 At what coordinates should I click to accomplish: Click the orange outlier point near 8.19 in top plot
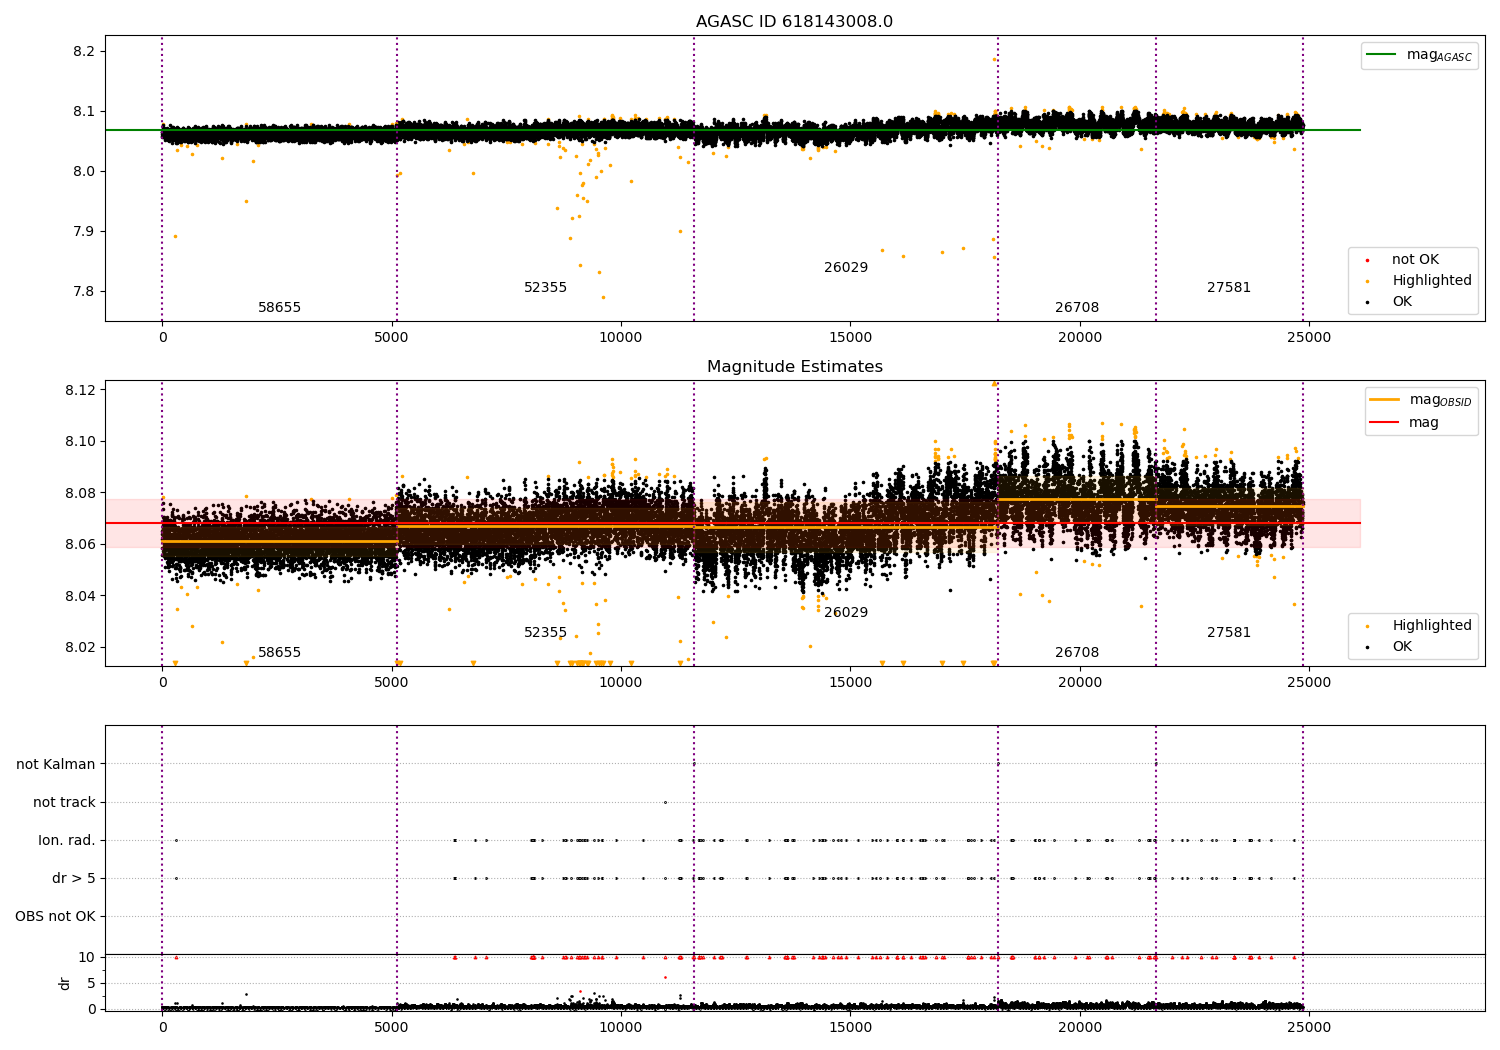994,59
